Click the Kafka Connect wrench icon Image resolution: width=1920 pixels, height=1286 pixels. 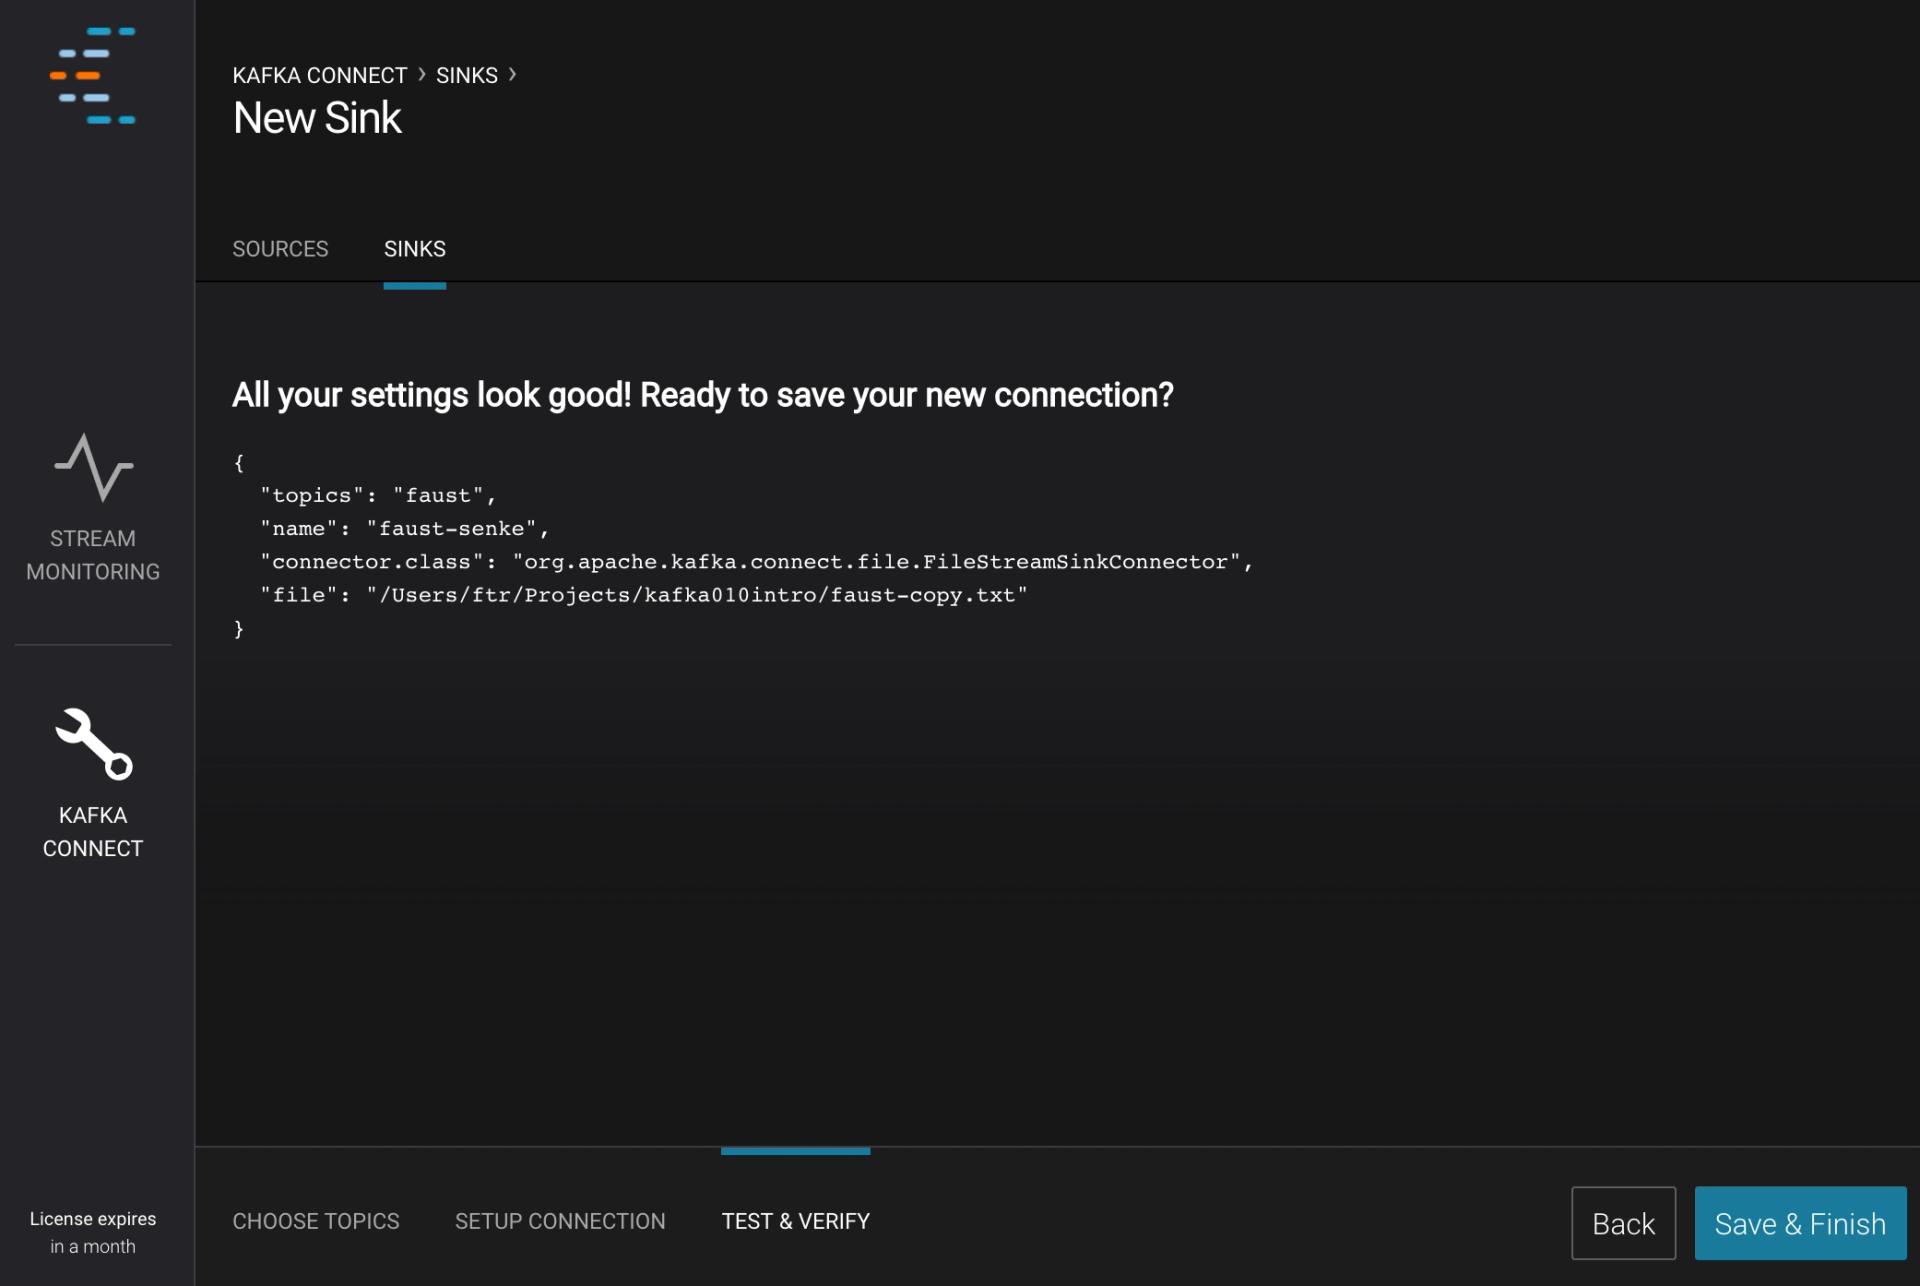click(93, 744)
